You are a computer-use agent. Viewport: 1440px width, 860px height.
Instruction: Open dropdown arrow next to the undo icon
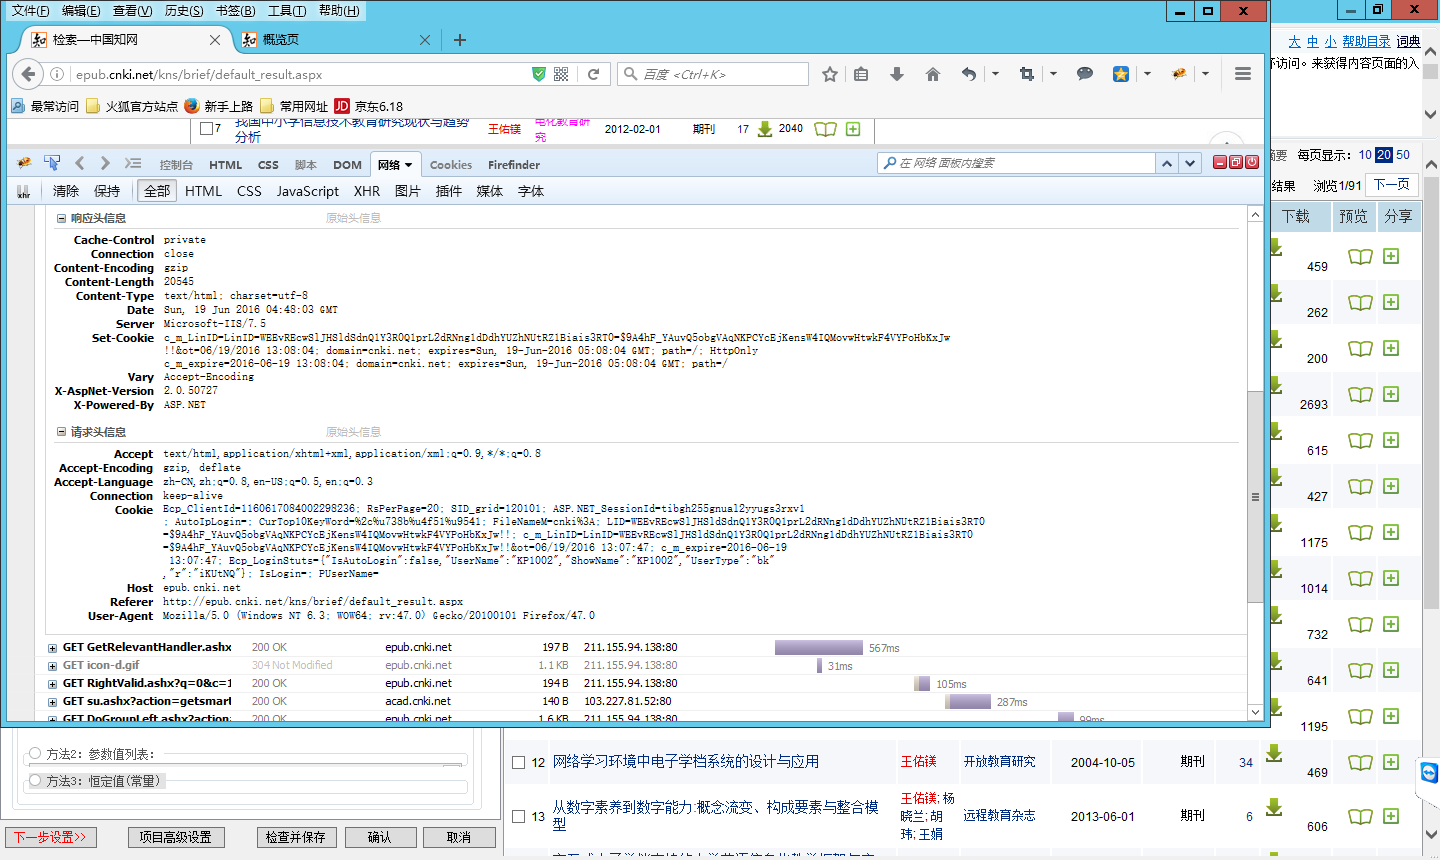(995, 74)
